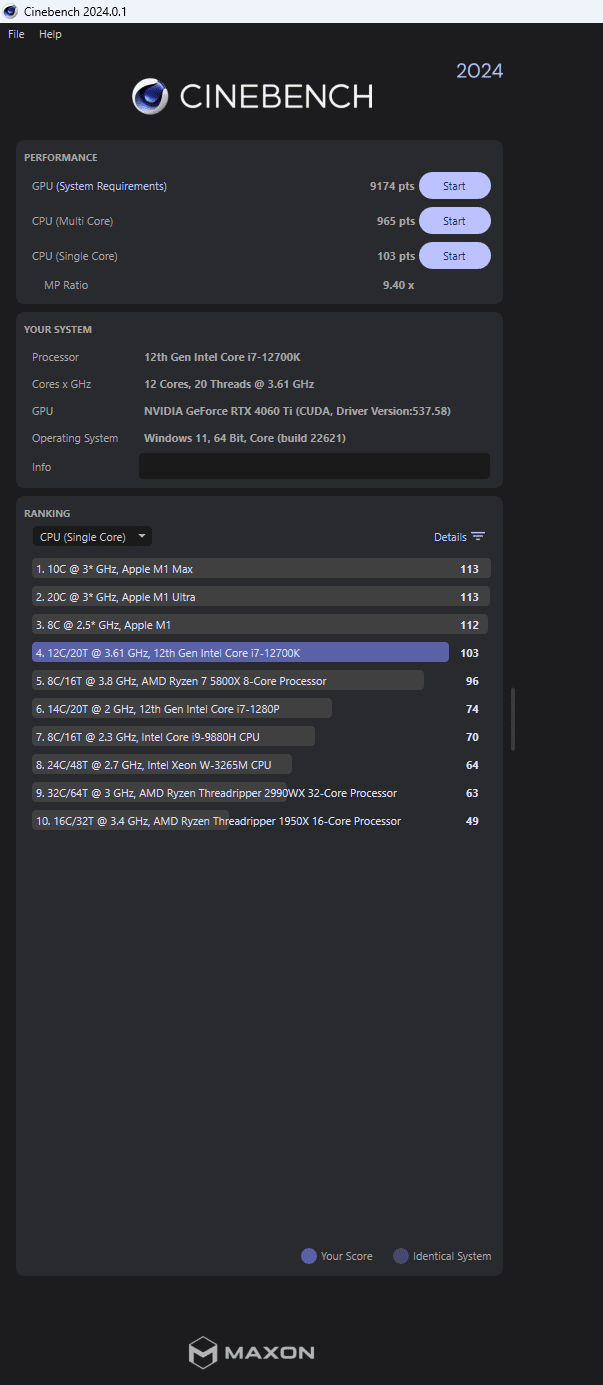Click the window's vertical scrollbar thumb
The image size is (603, 1385).
point(513,719)
